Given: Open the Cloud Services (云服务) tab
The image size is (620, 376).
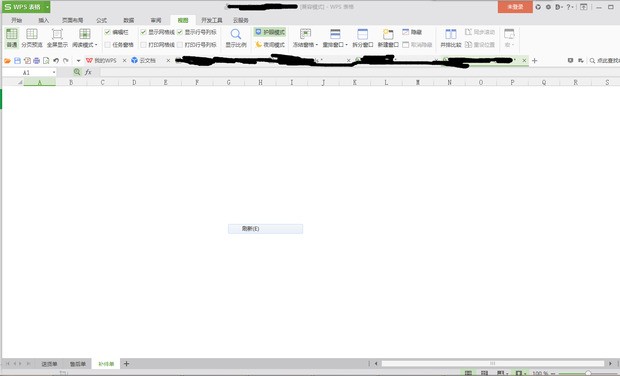Looking at the screenshot, I should [240, 20].
